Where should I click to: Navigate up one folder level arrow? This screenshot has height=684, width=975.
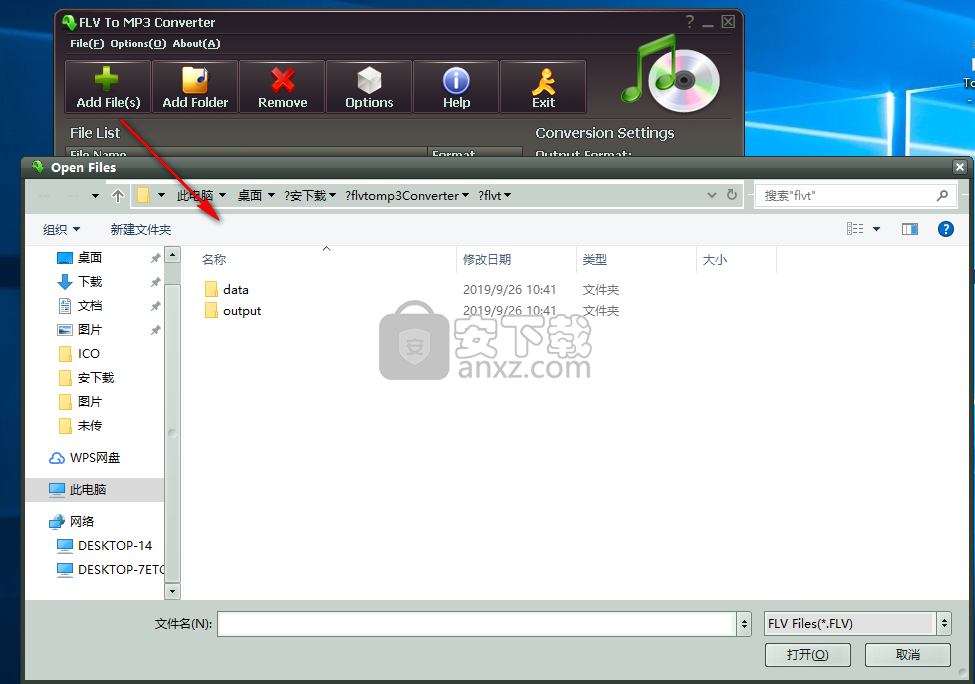point(118,196)
